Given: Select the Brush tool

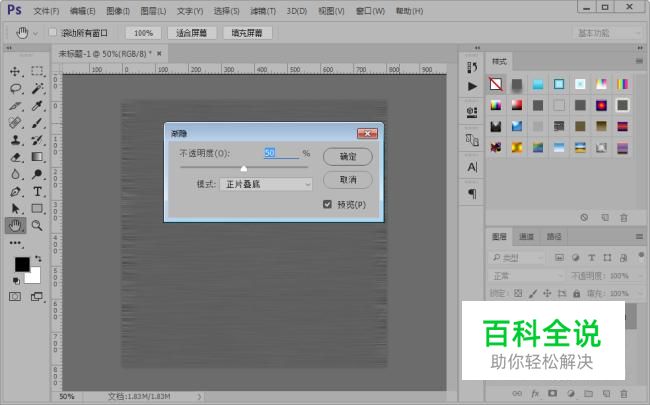Looking at the screenshot, I should [37, 123].
